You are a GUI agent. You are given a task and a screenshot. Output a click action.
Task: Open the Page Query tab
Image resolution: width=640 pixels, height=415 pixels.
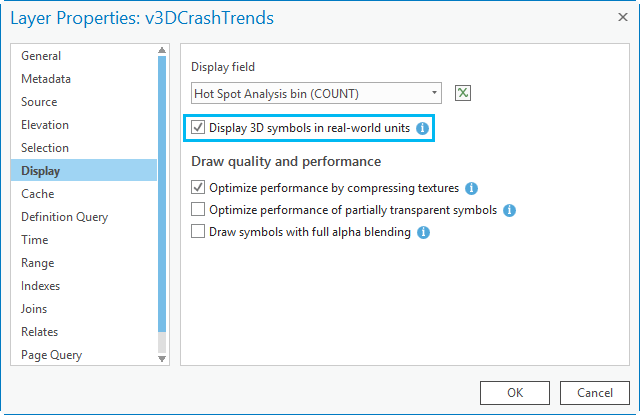[52, 355]
